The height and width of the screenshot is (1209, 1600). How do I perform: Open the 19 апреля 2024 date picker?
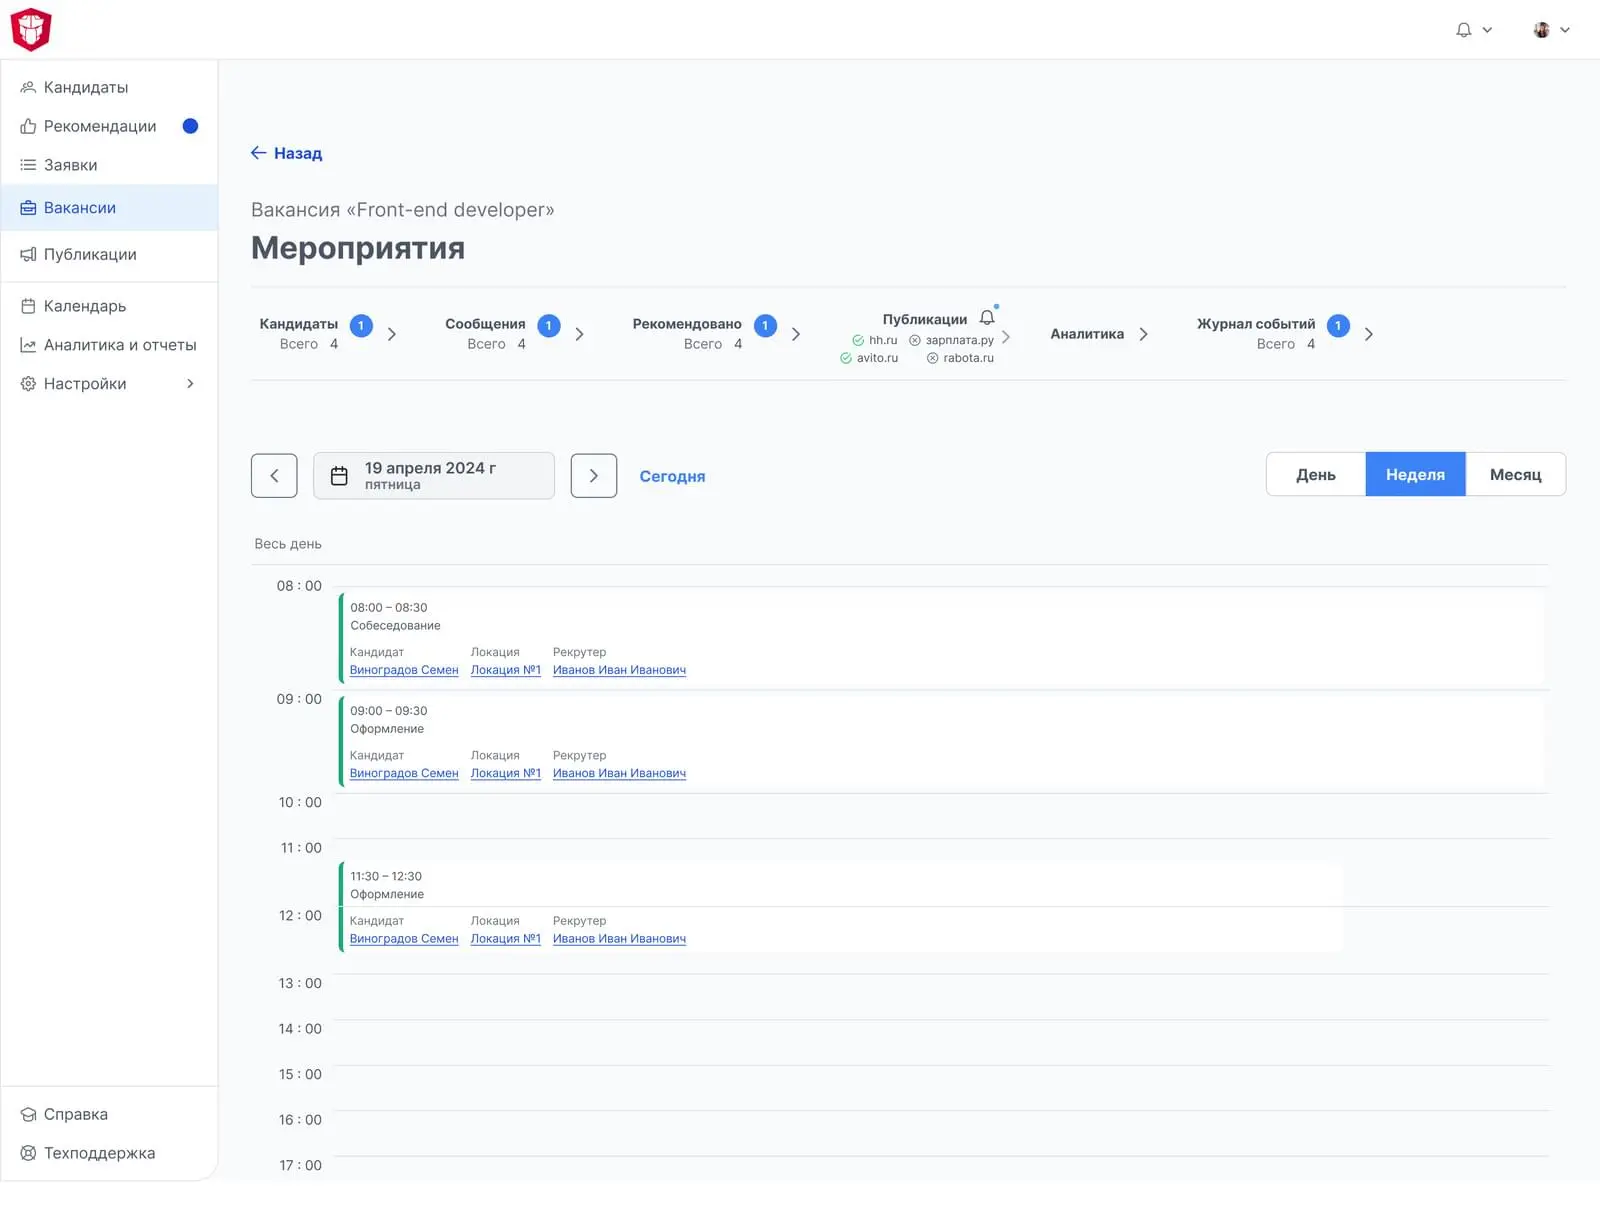[433, 476]
